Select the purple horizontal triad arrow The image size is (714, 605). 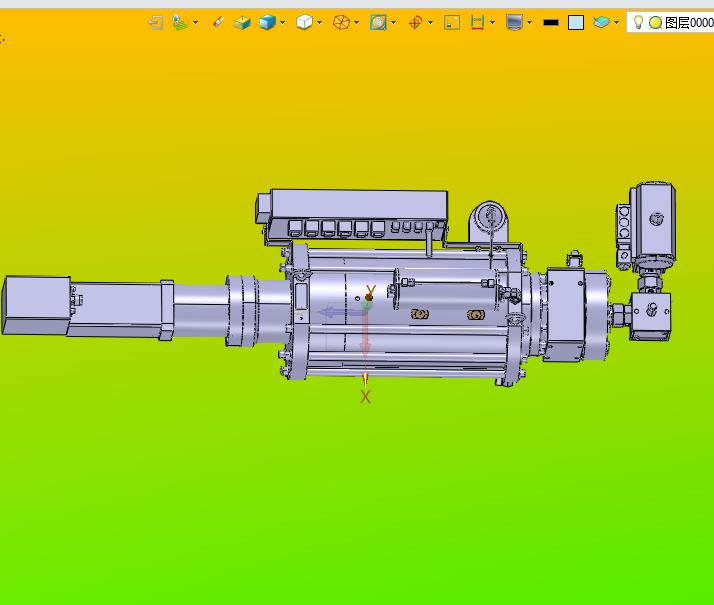341,312
